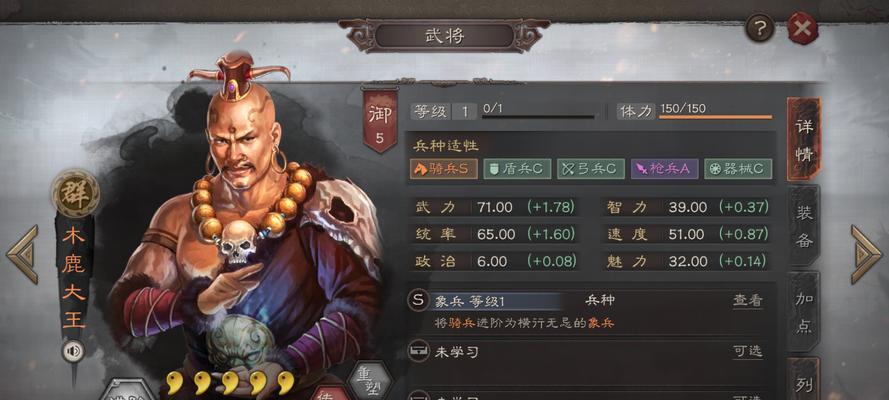889x400 pixels.
Task: Click the S-rank skill icon for 象兵
Action: click(418, 301)
